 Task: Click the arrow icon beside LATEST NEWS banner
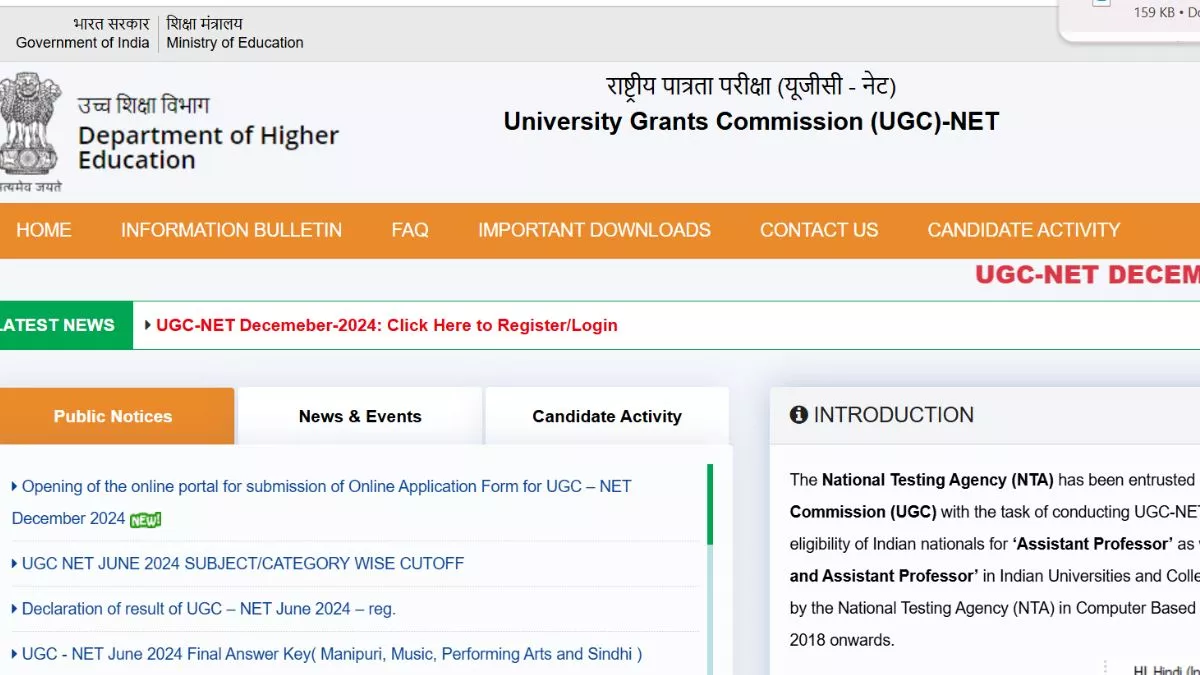[146, 325]
